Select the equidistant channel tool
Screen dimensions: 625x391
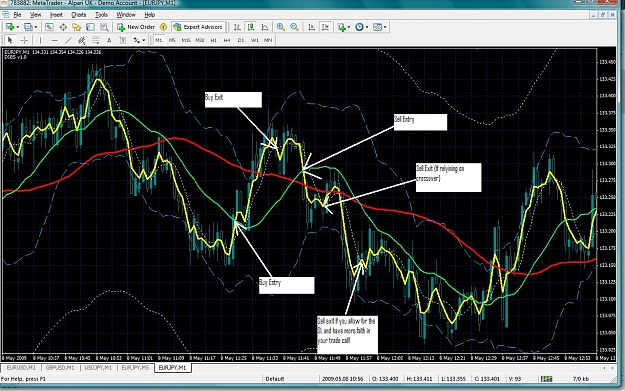pyautogui.click(x=82, y=40)
